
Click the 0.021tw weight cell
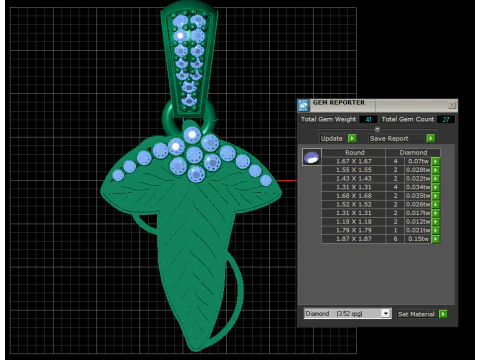[418, 230]
